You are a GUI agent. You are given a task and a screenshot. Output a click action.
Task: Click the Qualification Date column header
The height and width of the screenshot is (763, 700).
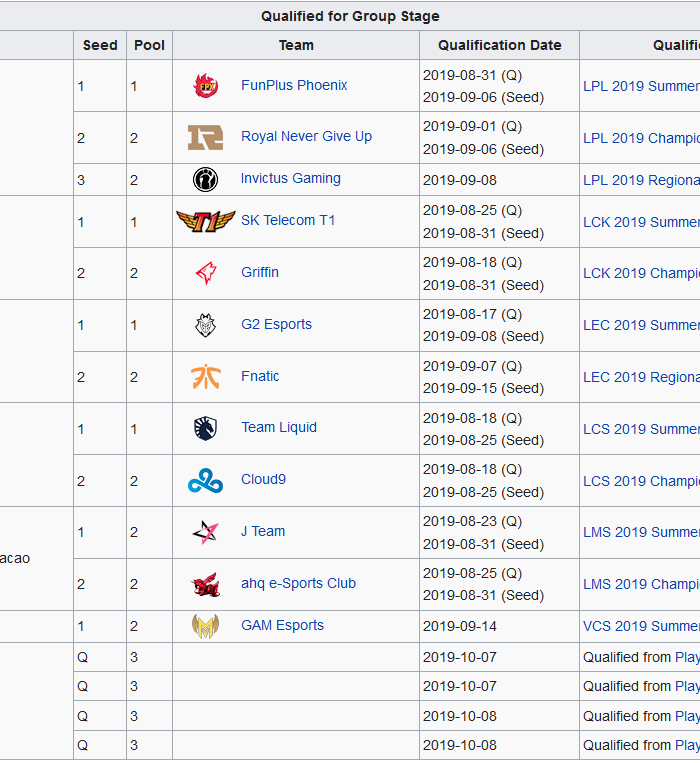[499, 45]
